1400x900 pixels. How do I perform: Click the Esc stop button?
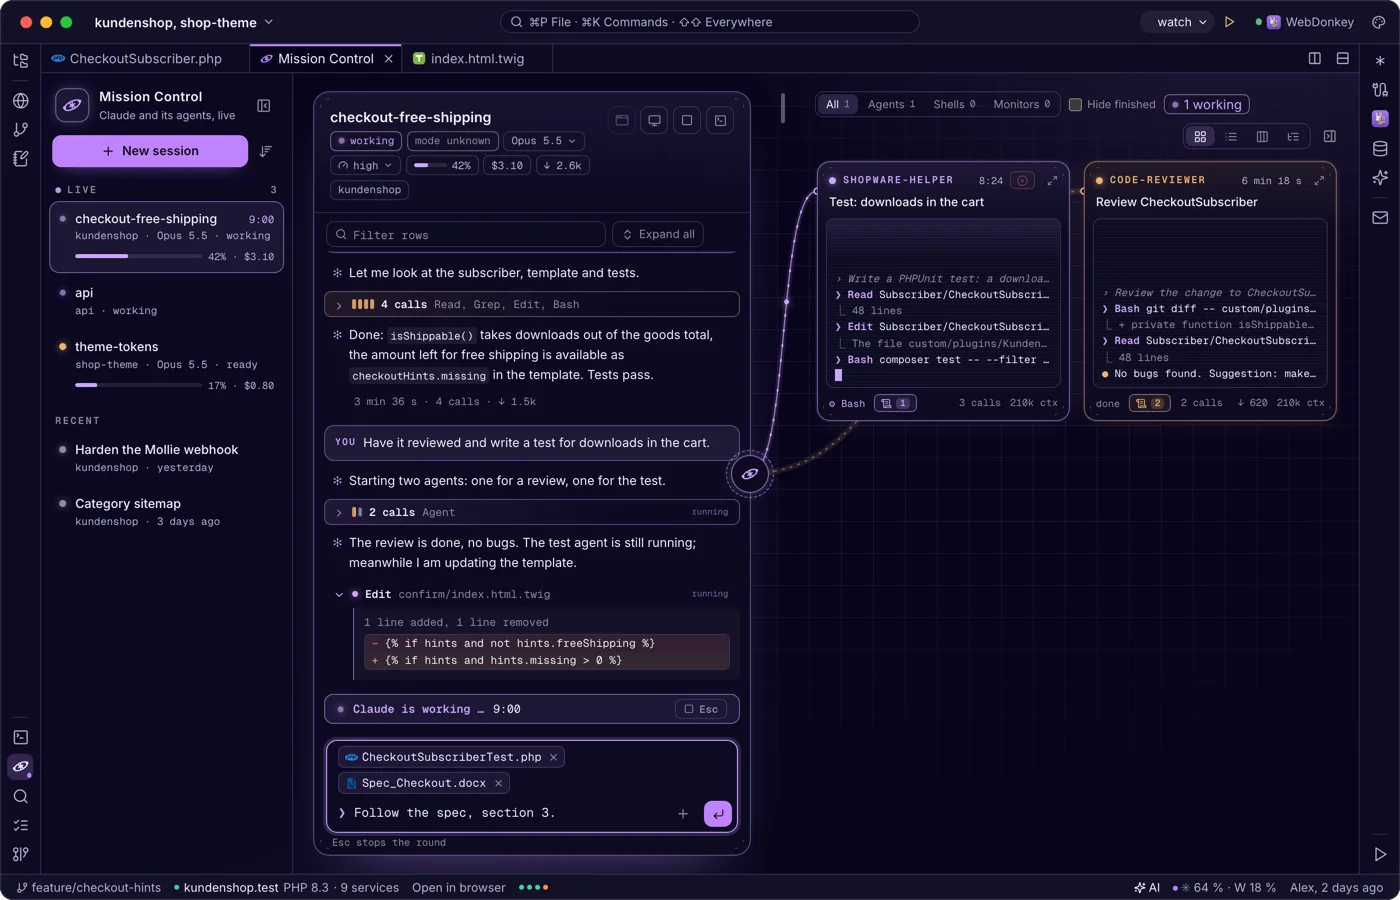(701, 709)
